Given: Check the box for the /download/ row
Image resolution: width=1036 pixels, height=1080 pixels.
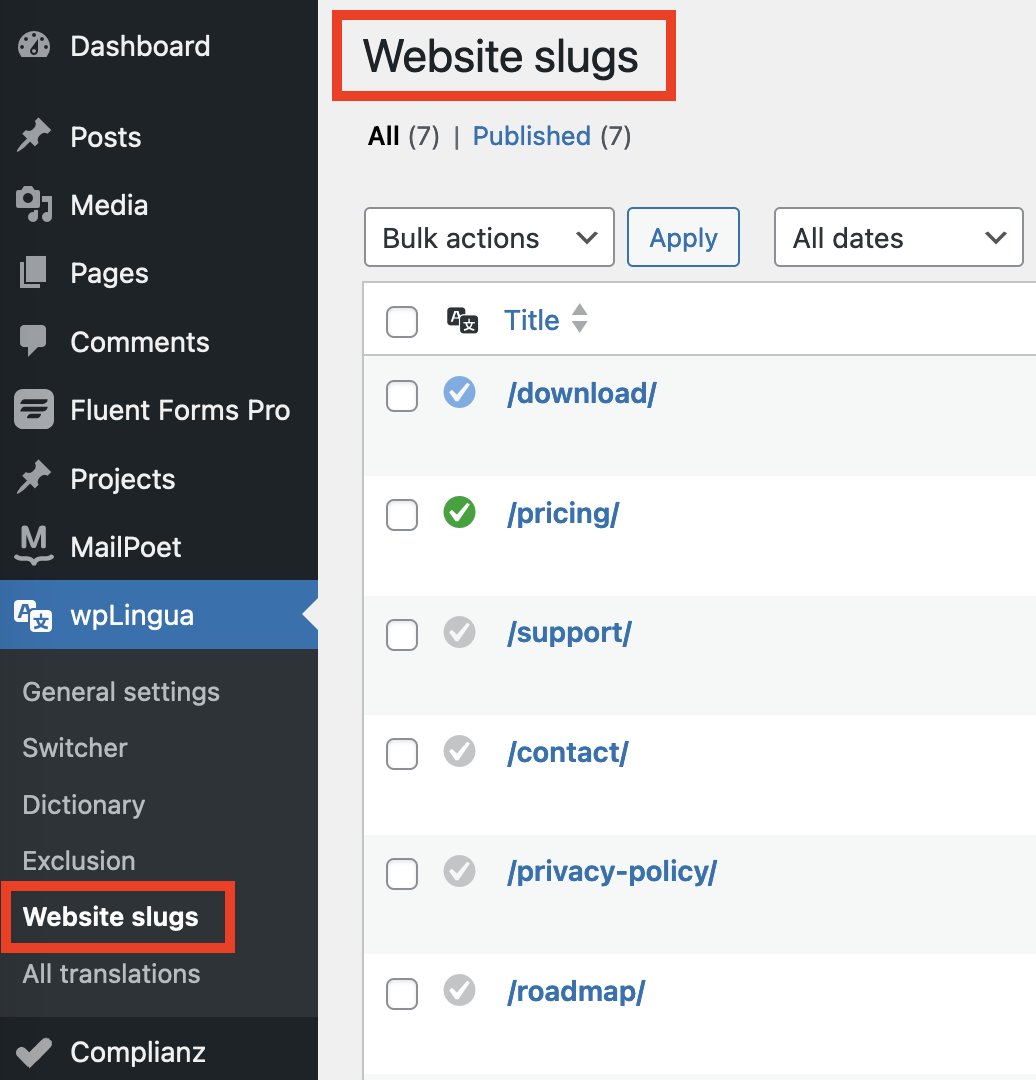Looking at the screenshot, I should point(402,395).
